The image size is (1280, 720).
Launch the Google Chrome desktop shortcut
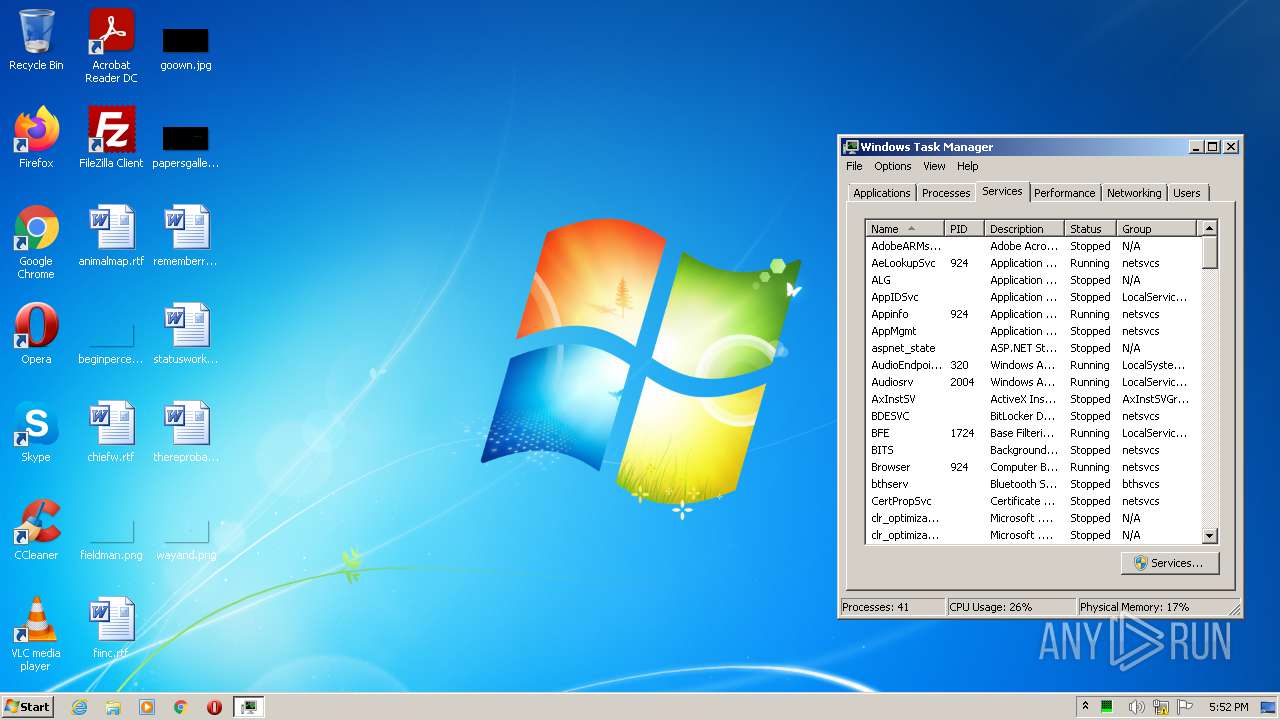coord(36,242)
